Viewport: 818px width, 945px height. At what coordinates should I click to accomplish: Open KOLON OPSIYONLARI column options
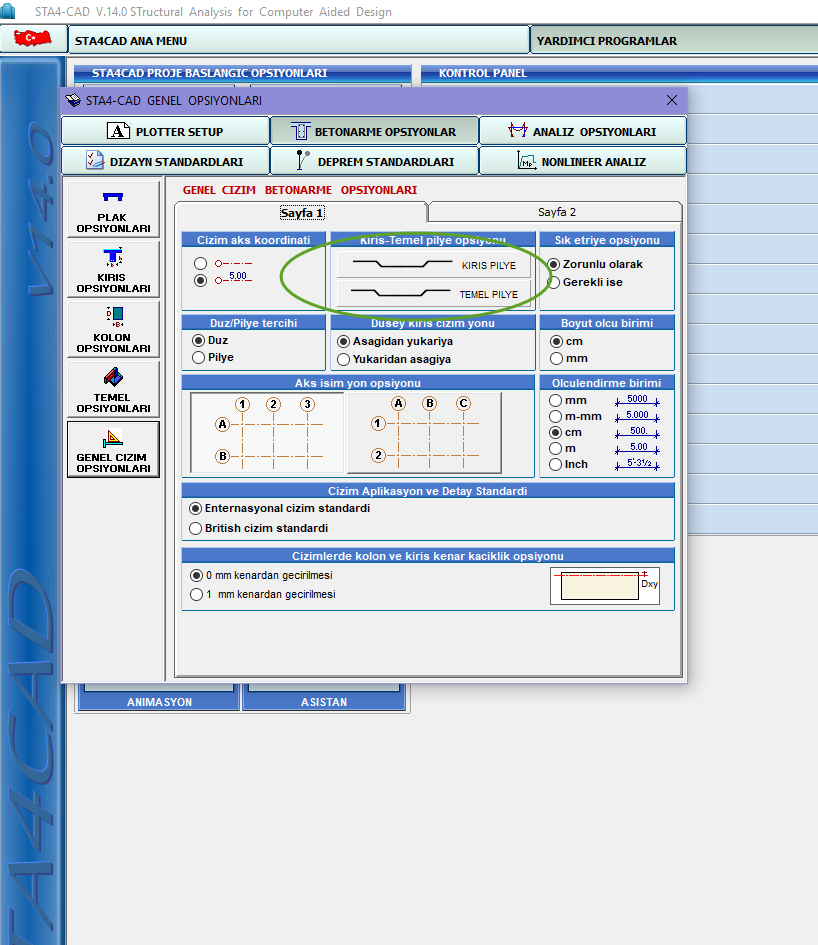[x=113, y=330]
